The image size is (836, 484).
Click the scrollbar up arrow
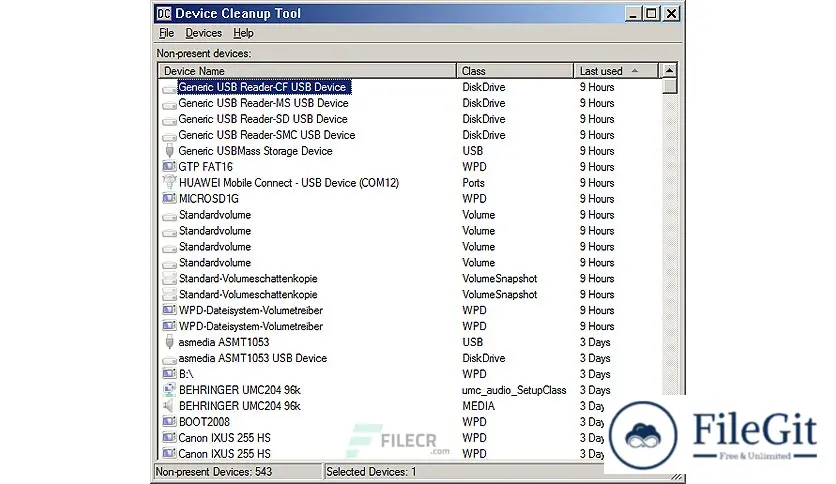669,70
